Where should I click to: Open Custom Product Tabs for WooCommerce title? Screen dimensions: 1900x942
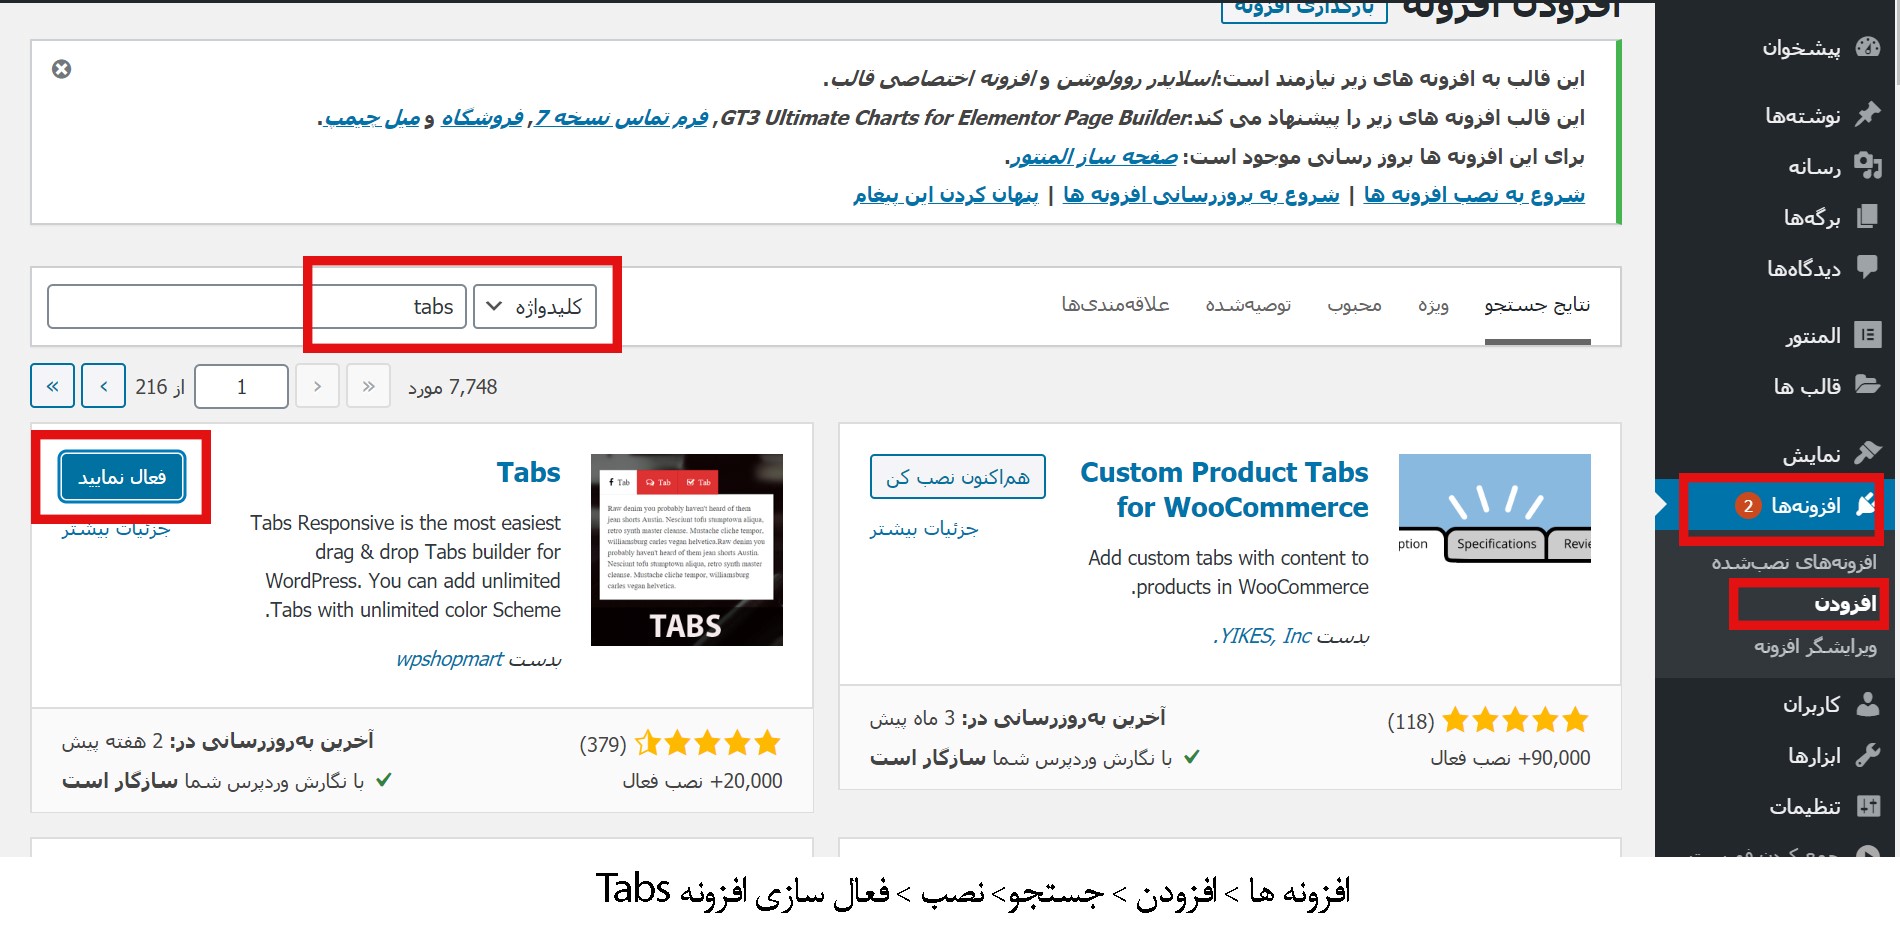pyautogui.click(x=1224, y=490)
